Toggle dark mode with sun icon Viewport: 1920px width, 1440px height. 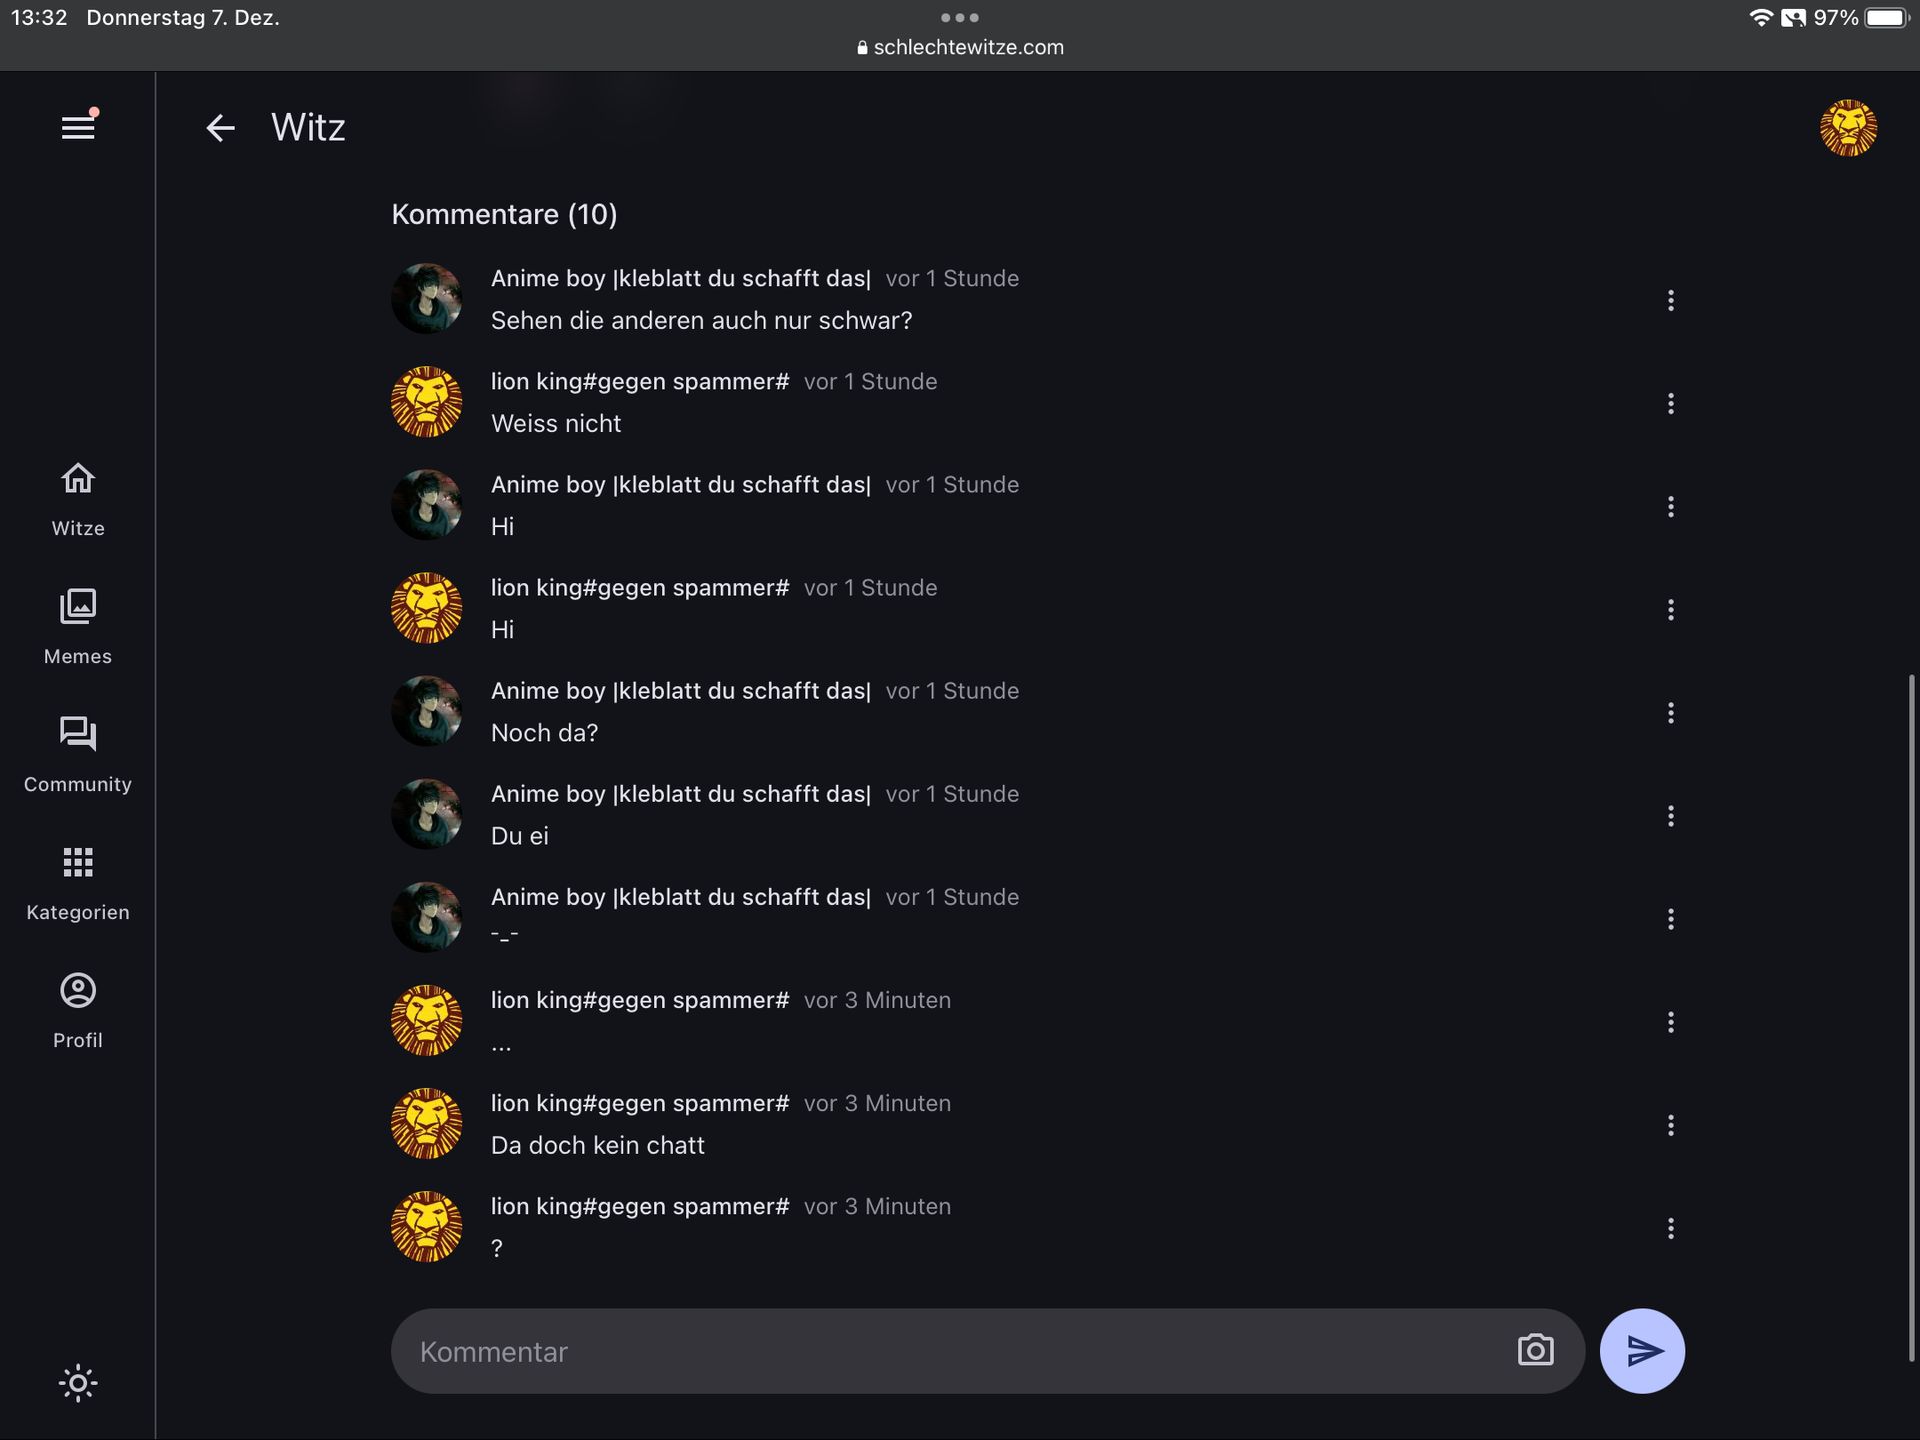click(x=77, y=1381)
